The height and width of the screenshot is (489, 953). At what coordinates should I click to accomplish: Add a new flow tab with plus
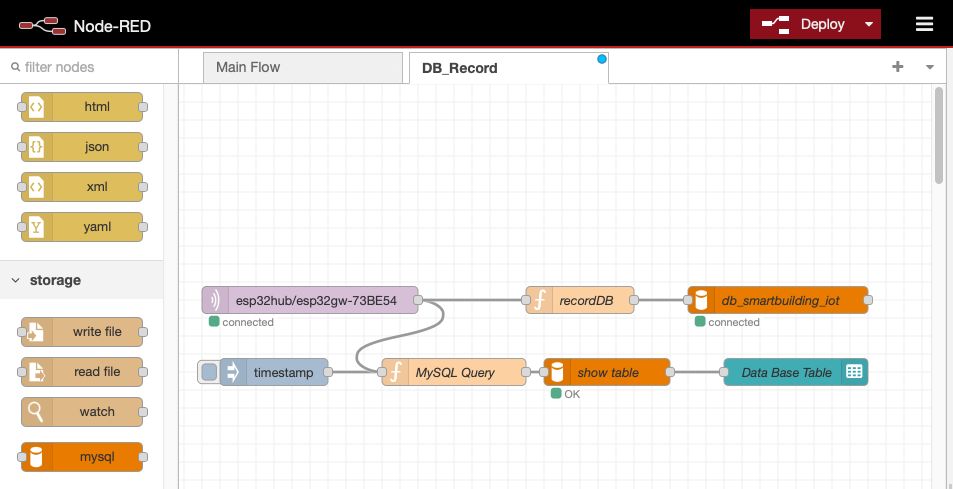(897, 67)
